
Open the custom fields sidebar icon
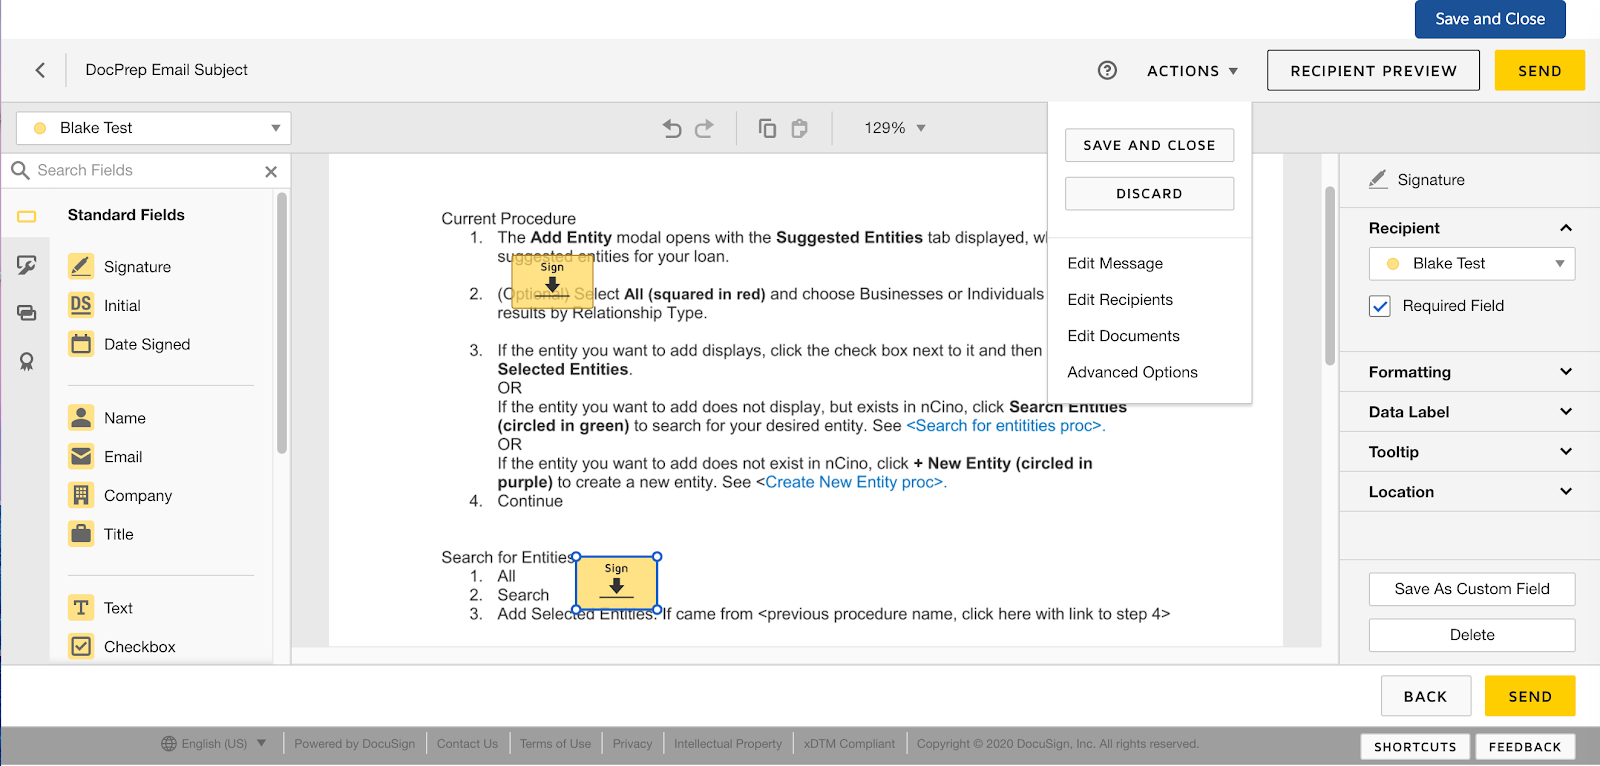[x=27, y=264]
